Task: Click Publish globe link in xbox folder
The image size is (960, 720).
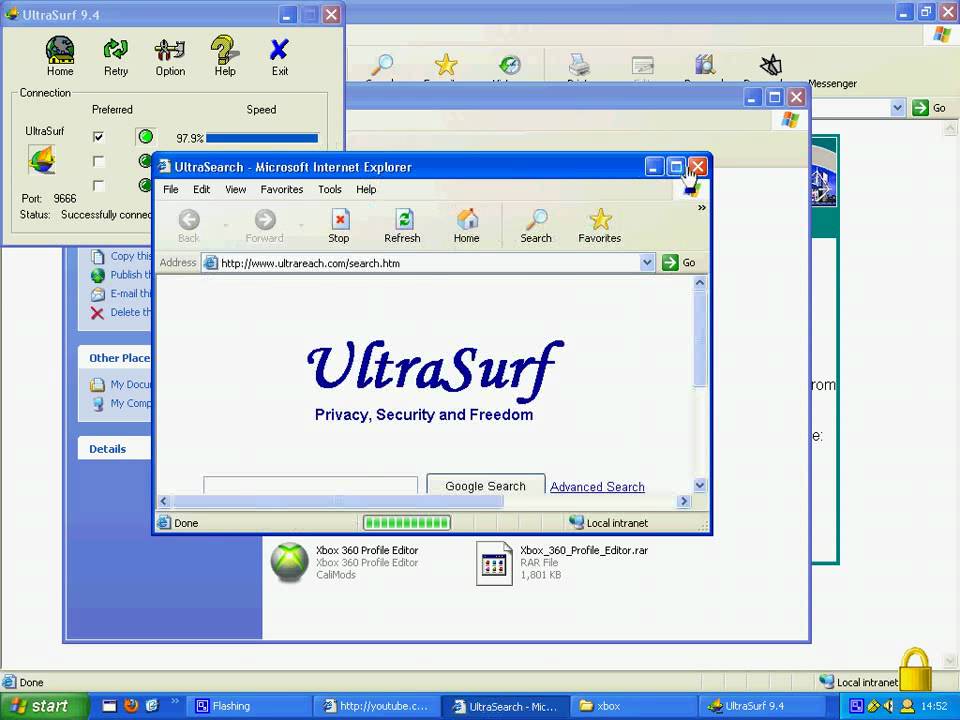Action: (x=121, y=275)
